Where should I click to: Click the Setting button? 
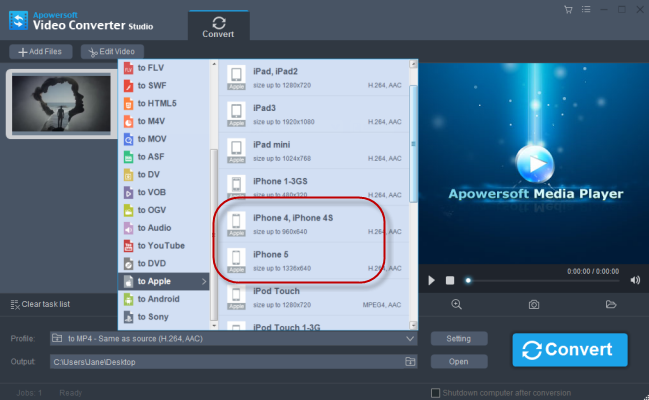459,339
